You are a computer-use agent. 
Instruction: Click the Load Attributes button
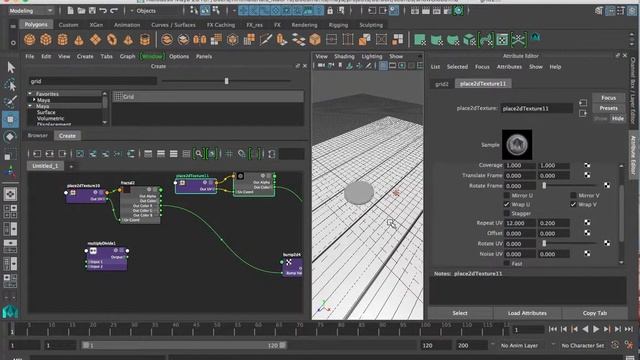click(527, 313)
